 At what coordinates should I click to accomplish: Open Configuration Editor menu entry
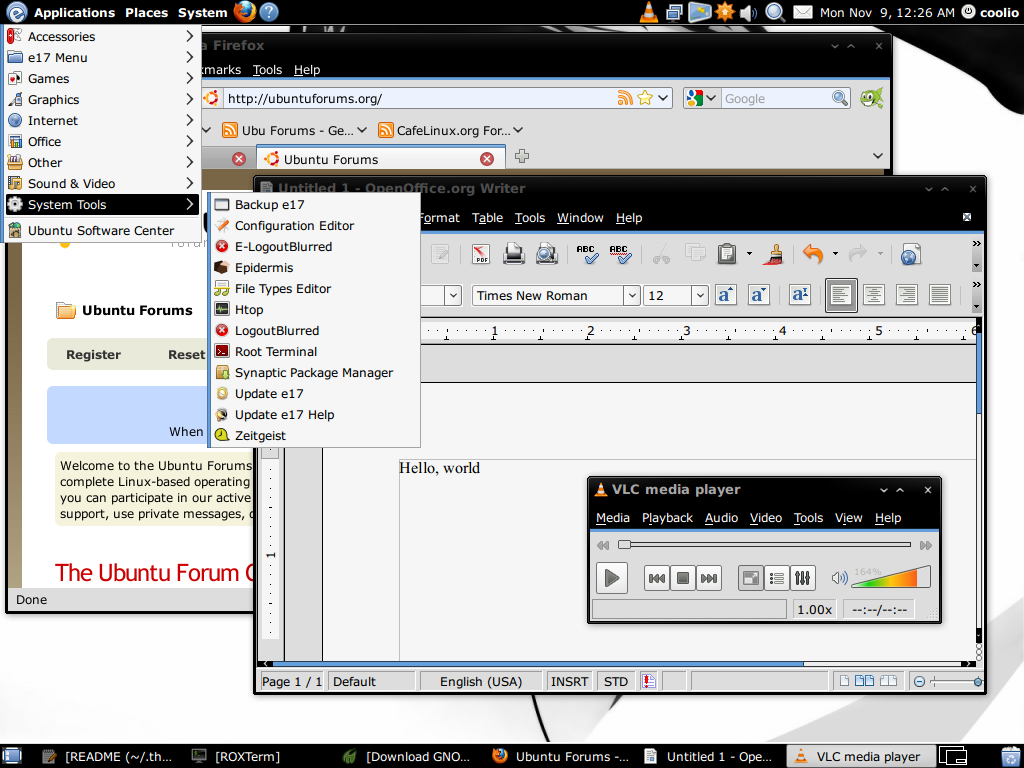[x=313, y=225]
